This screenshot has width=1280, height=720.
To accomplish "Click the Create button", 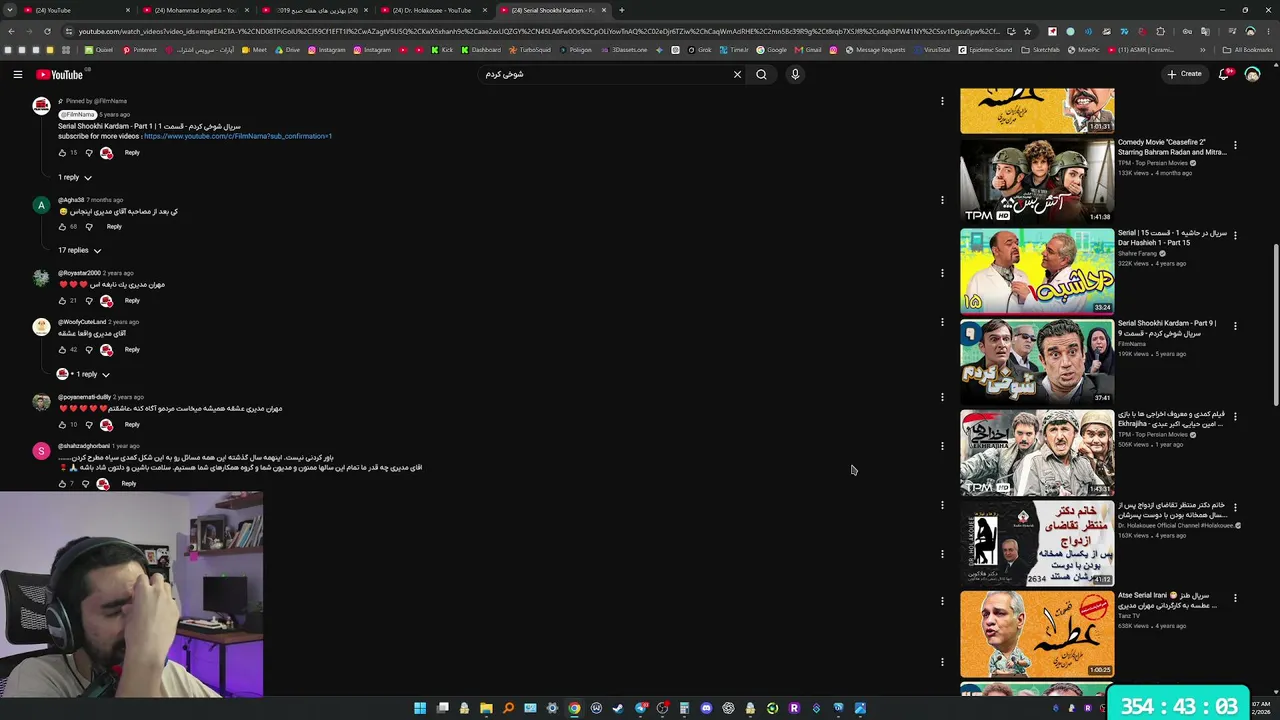I will 1184,74.
